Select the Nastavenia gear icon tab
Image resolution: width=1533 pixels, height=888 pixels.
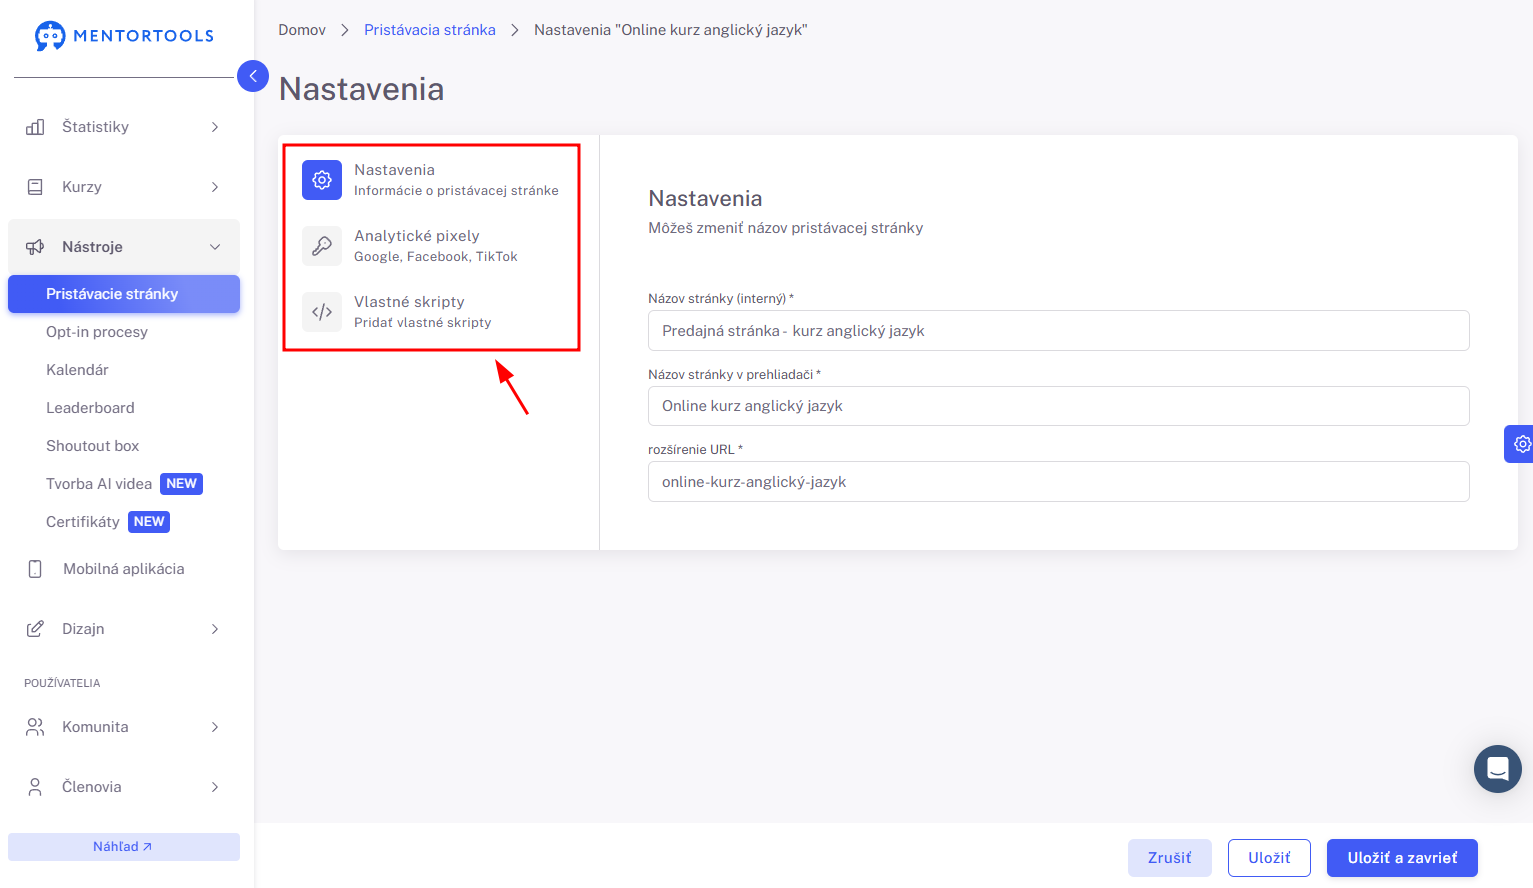[322, 180]
